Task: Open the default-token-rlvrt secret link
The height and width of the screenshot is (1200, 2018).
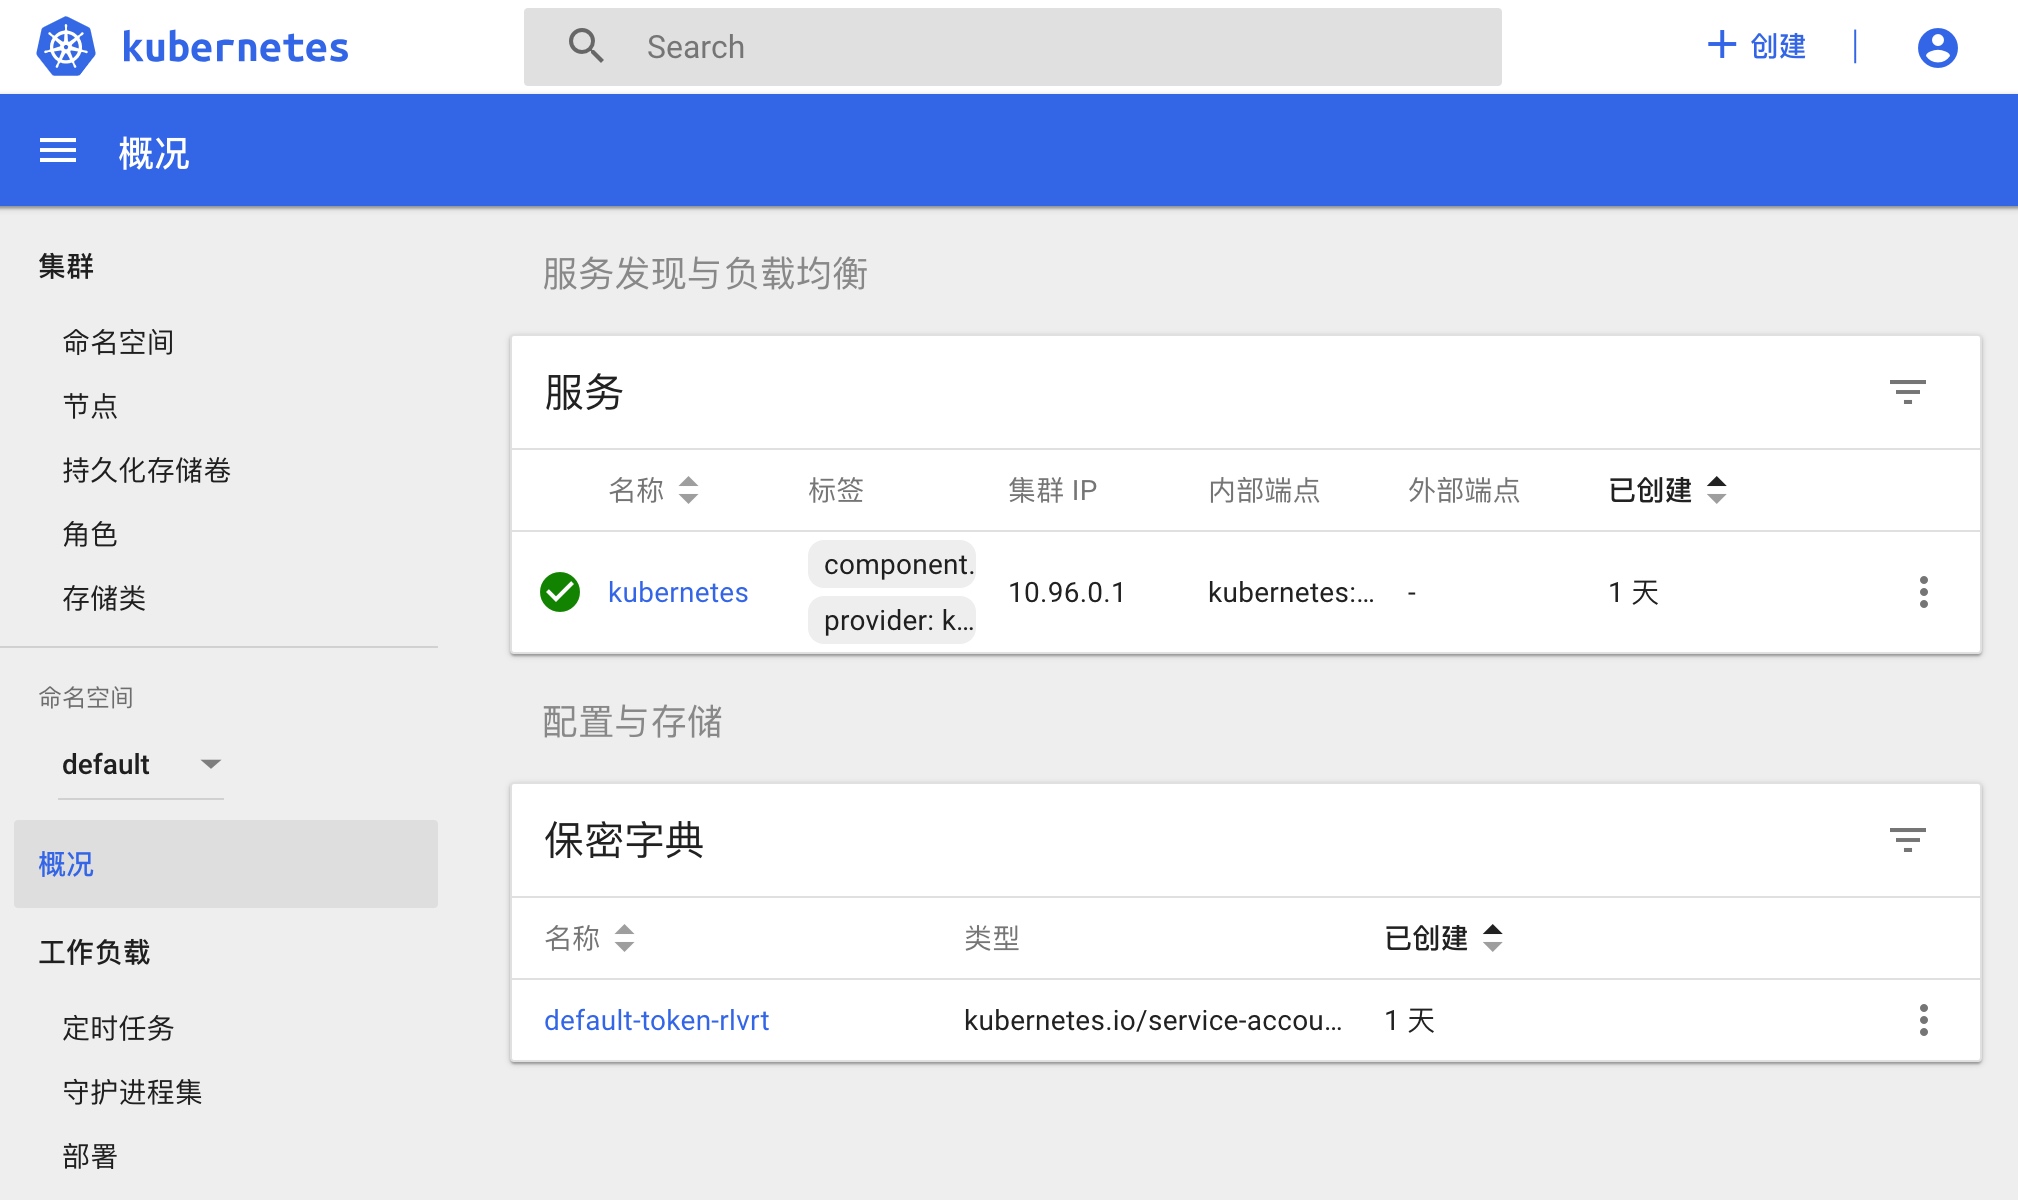Action: (656, 1020)
